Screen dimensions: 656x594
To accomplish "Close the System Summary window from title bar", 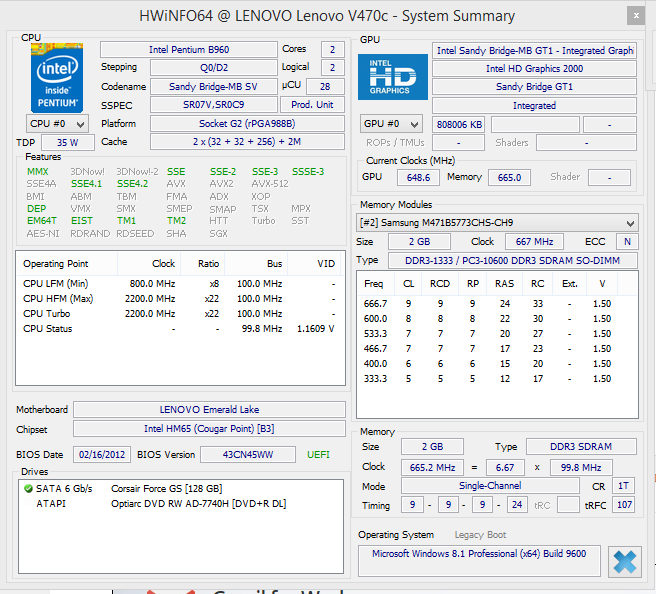I will (635, 16).
